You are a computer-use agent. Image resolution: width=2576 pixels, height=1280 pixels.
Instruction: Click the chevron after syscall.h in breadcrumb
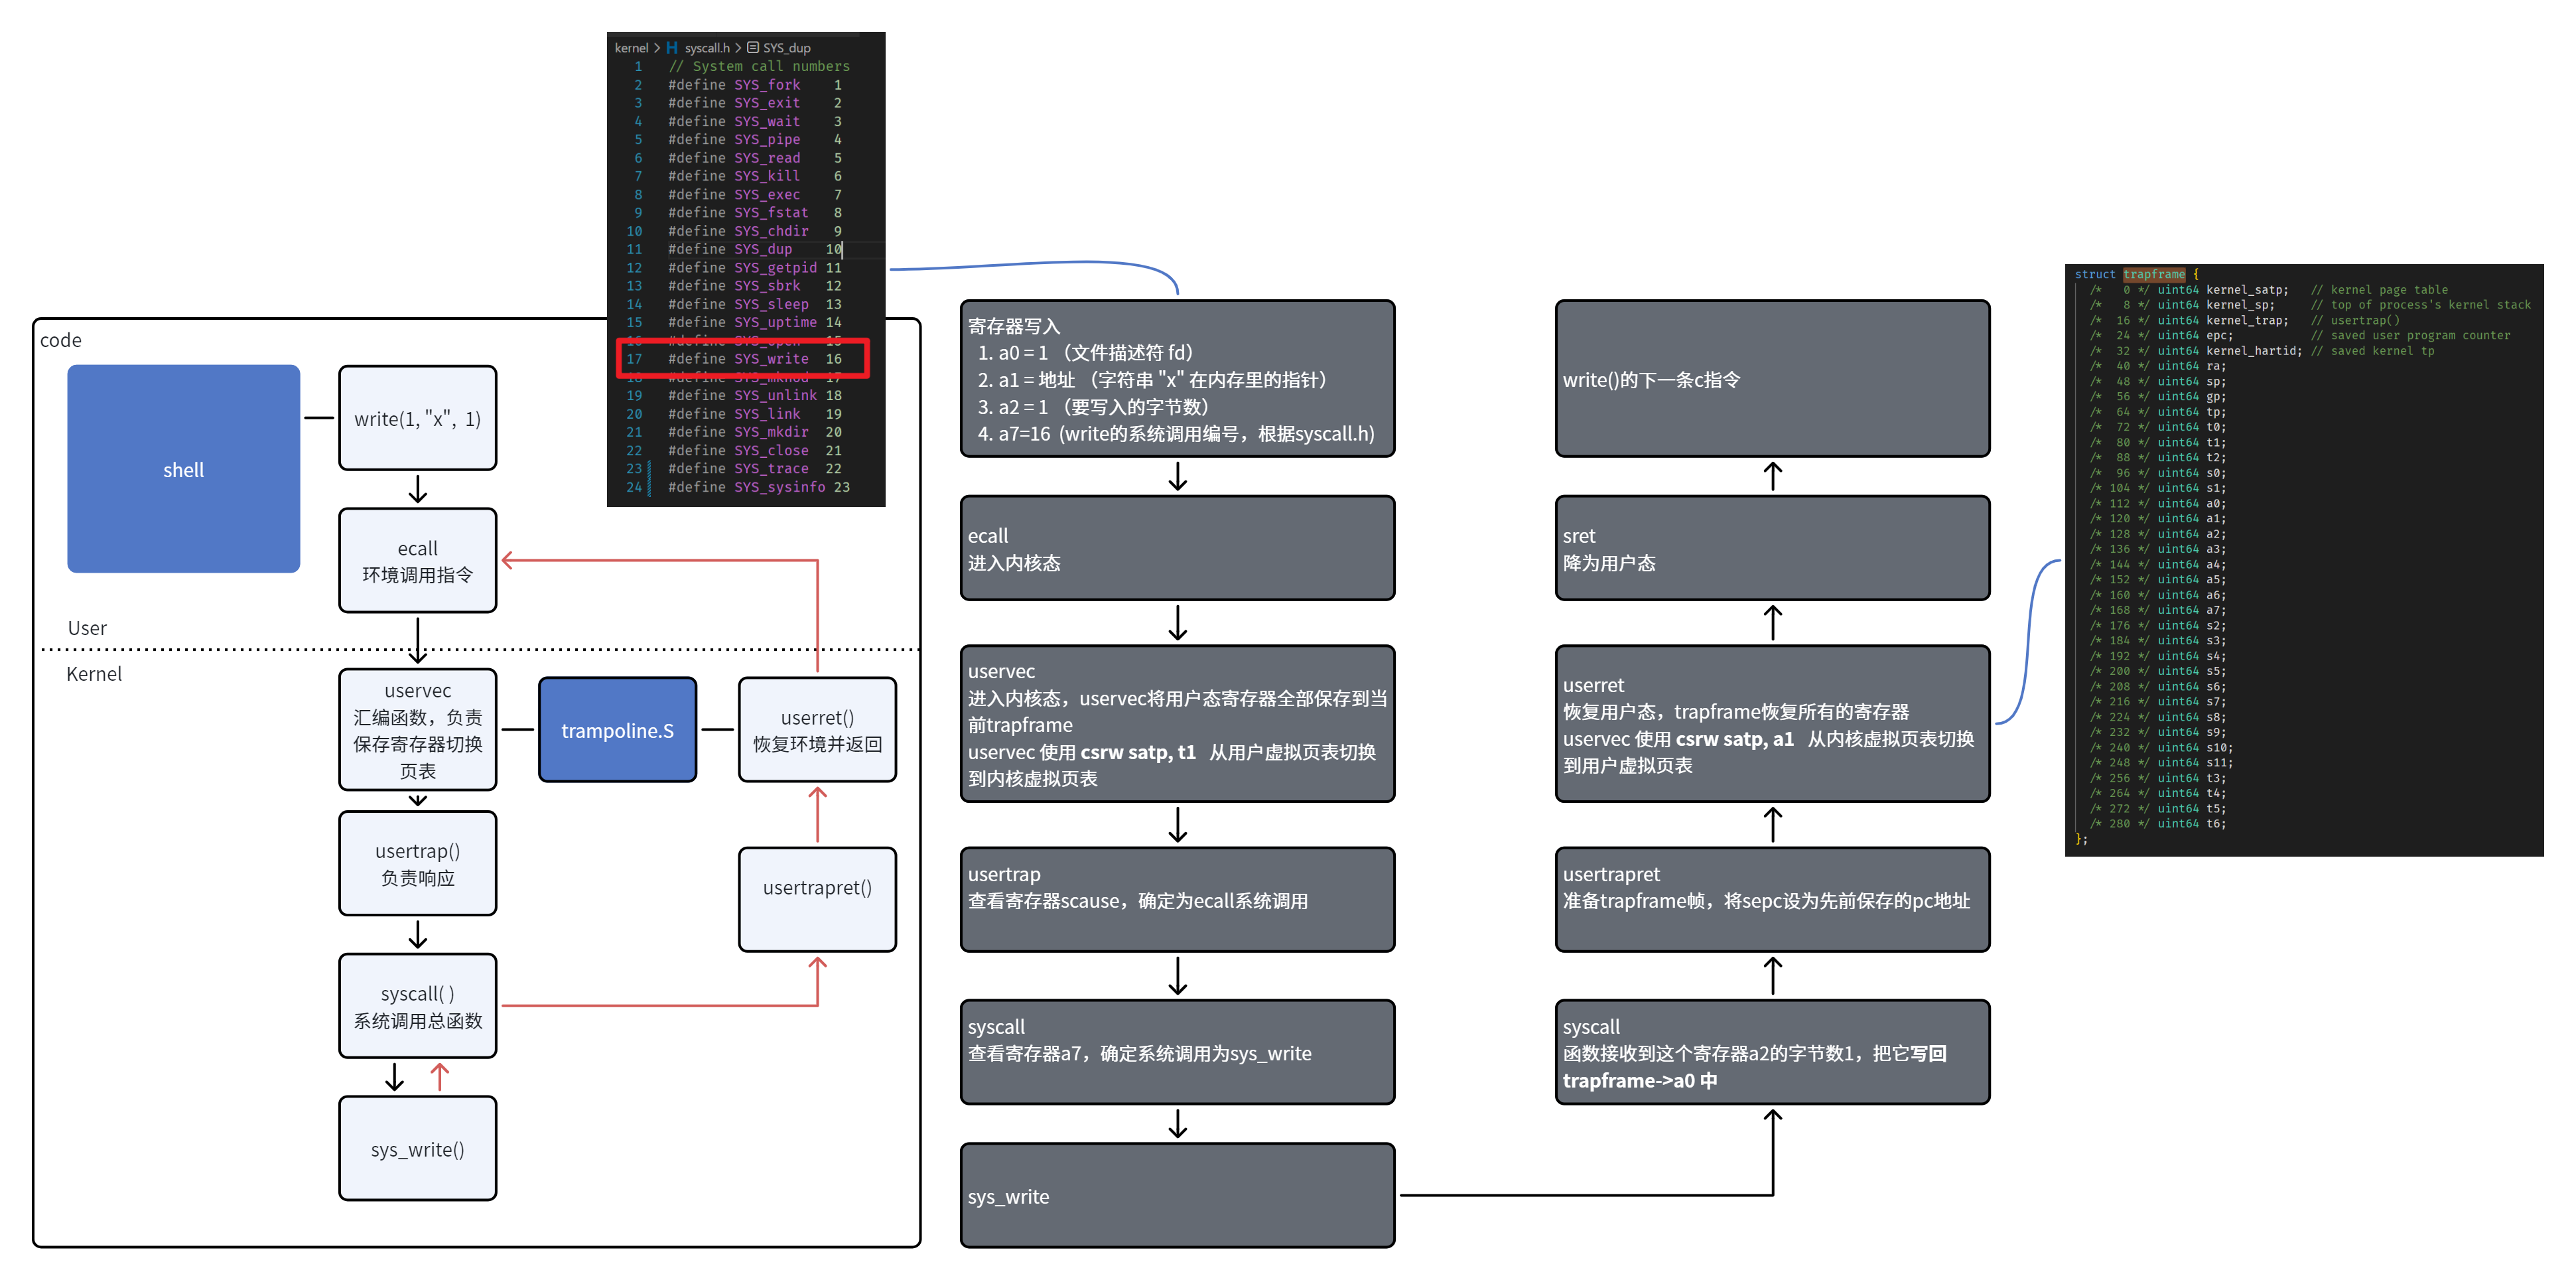pos(738,48)
